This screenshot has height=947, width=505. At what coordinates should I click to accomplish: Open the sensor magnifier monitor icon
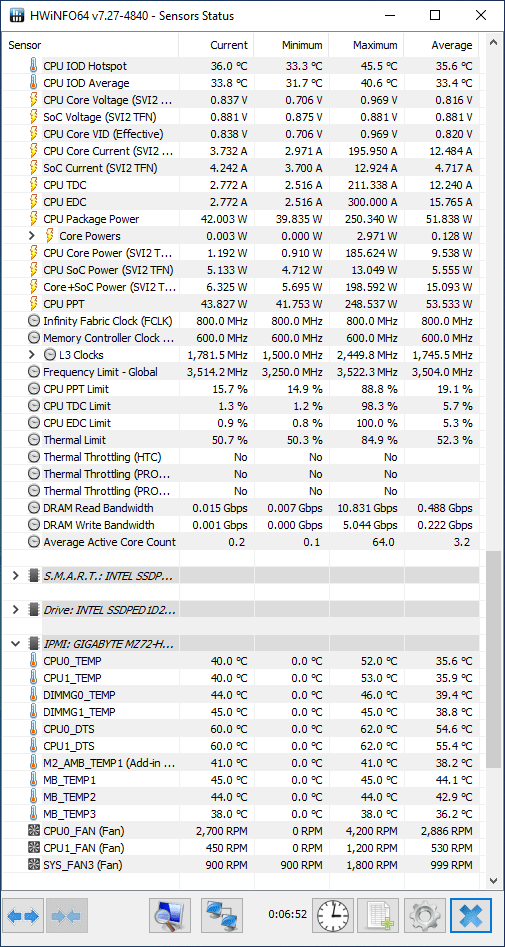click(170, 916)
